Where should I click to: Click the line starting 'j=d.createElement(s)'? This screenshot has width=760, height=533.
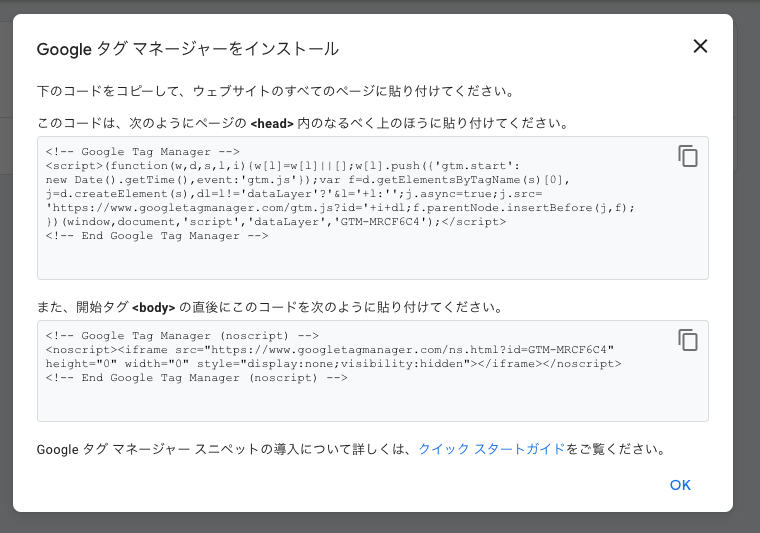pyautogui.click(x=294, y=194)
